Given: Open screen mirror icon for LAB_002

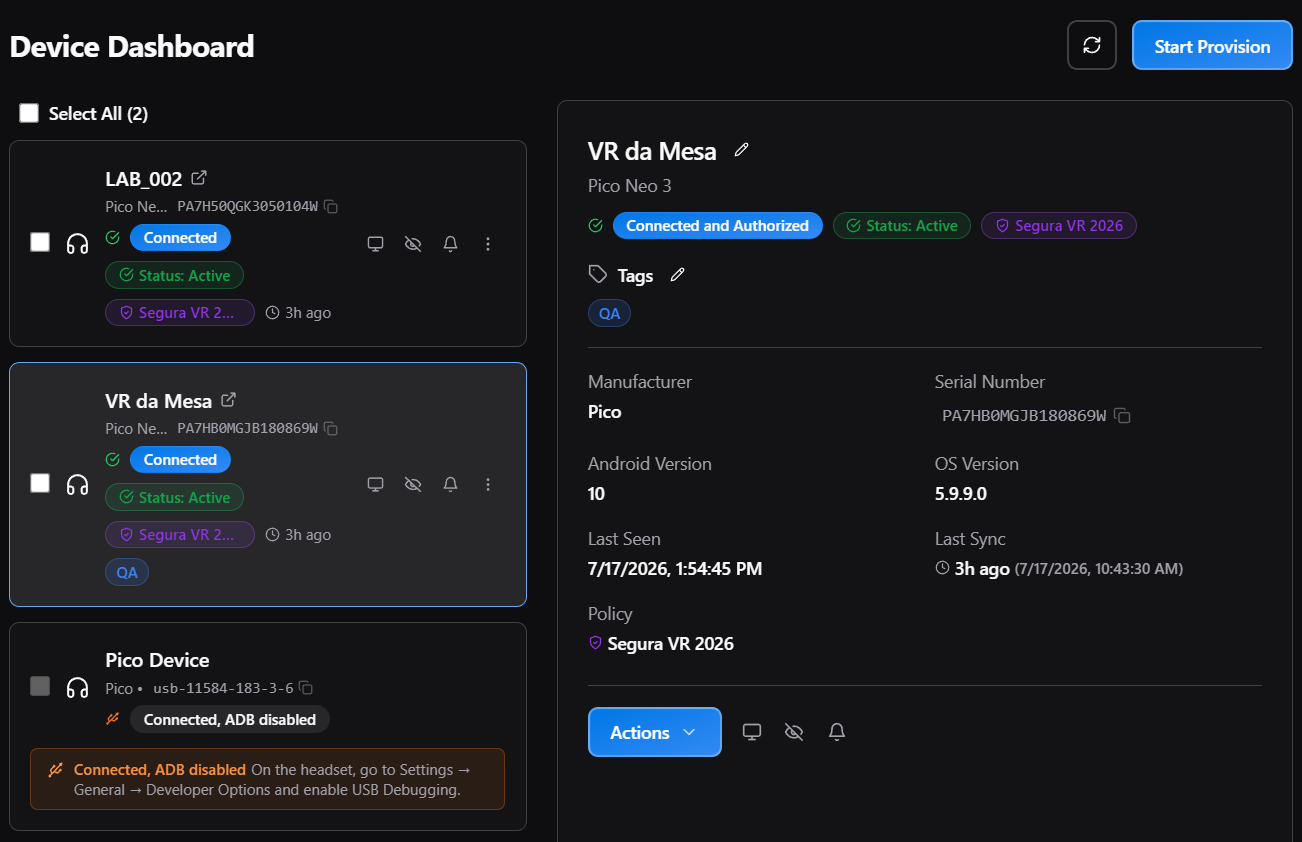Looking at the screenshot, I should 376,244.
